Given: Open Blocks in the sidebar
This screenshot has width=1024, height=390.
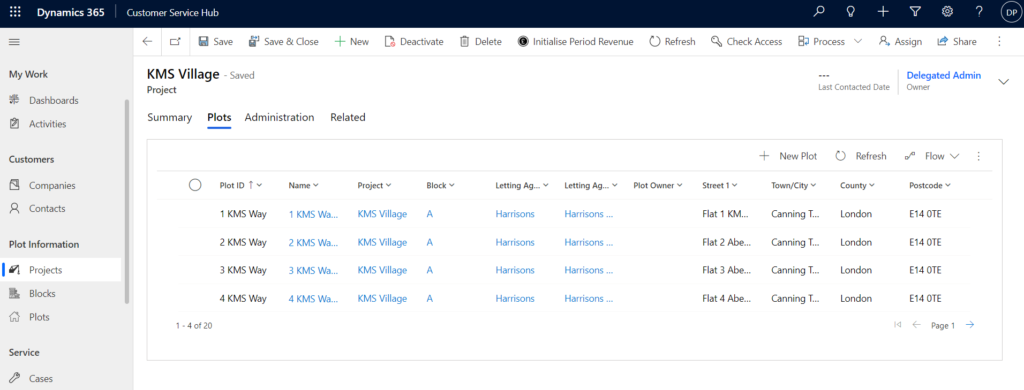Looking at the screenshot, I should tap(42, 293).
